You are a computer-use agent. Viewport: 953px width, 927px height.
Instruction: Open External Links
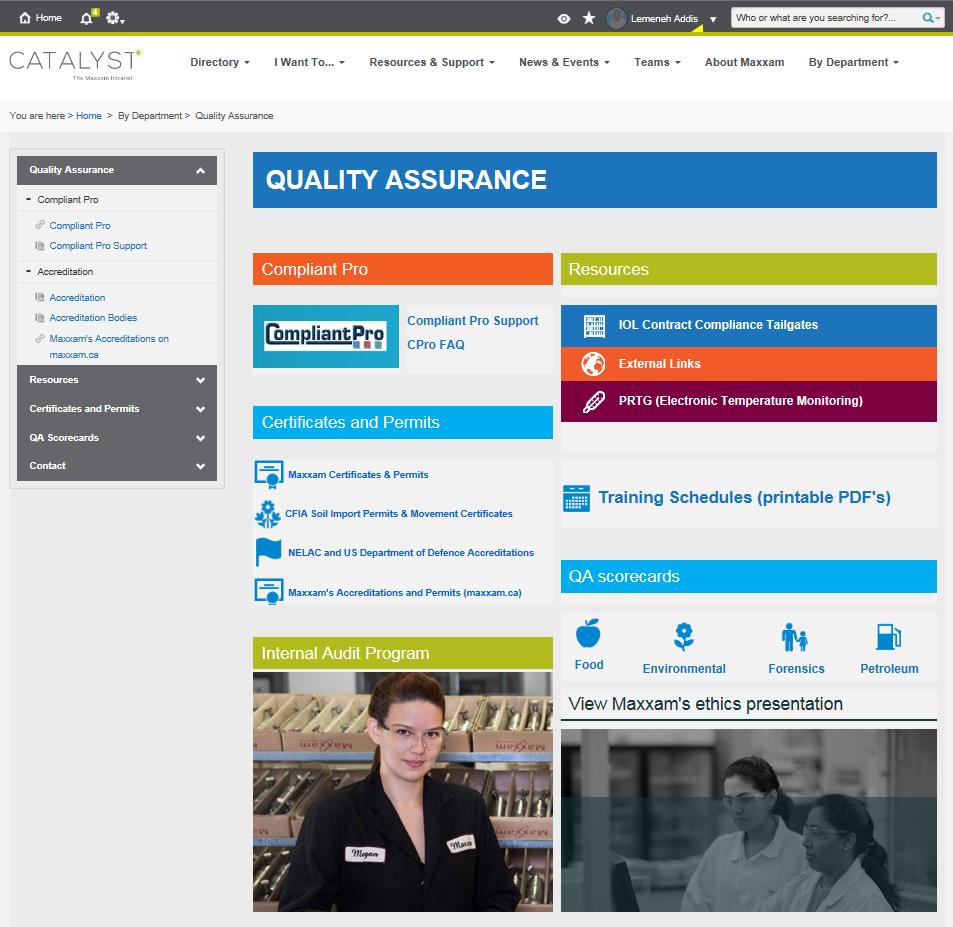[659, 364]
